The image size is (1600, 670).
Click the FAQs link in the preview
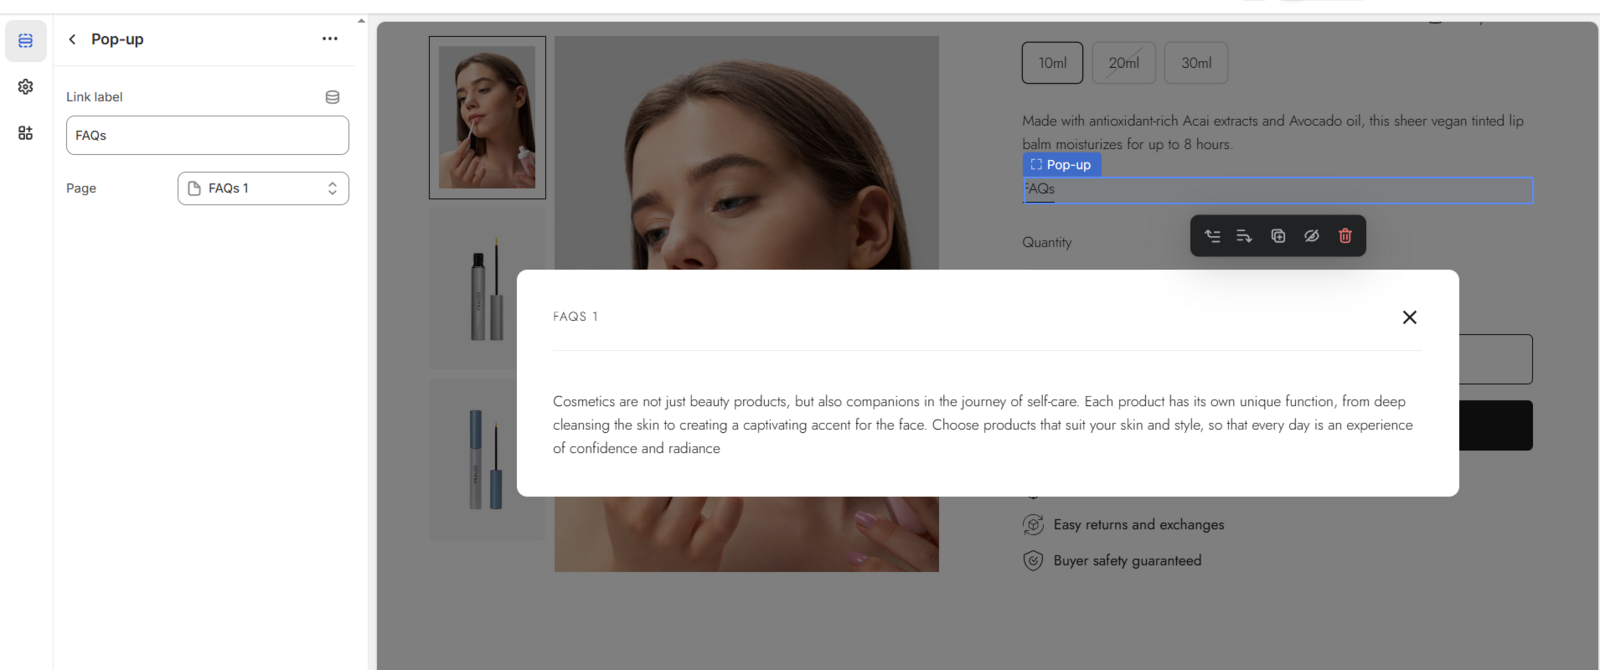point(1040,189)
